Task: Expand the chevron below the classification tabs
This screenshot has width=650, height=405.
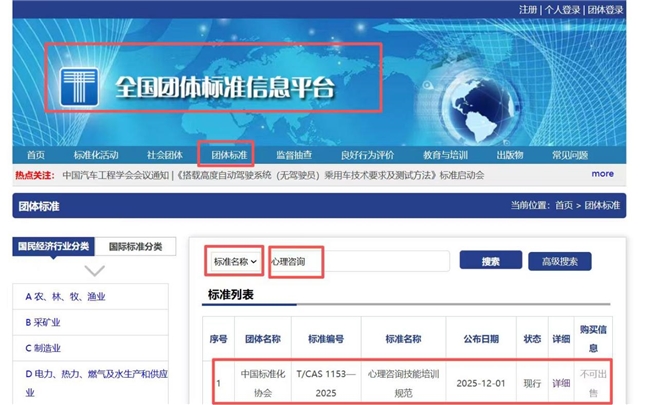Action: (x=94, y=270)
